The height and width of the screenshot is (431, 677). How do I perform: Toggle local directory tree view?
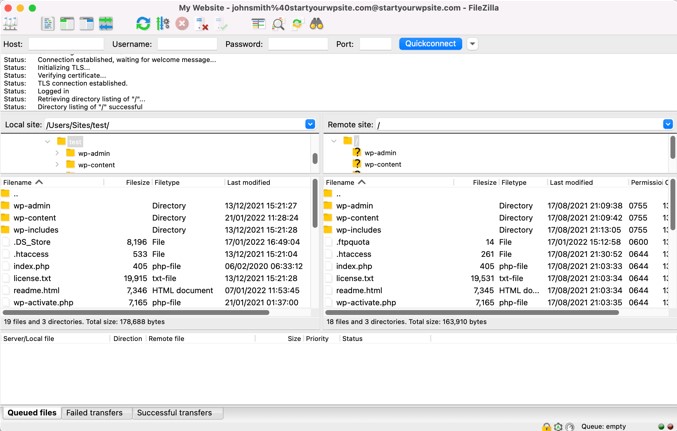pyautogui.click(x=67, y=24)
